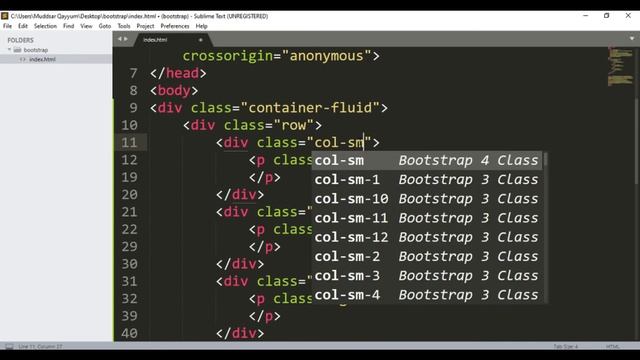
Task: Click the closing div on line 20
Action: 240,195
